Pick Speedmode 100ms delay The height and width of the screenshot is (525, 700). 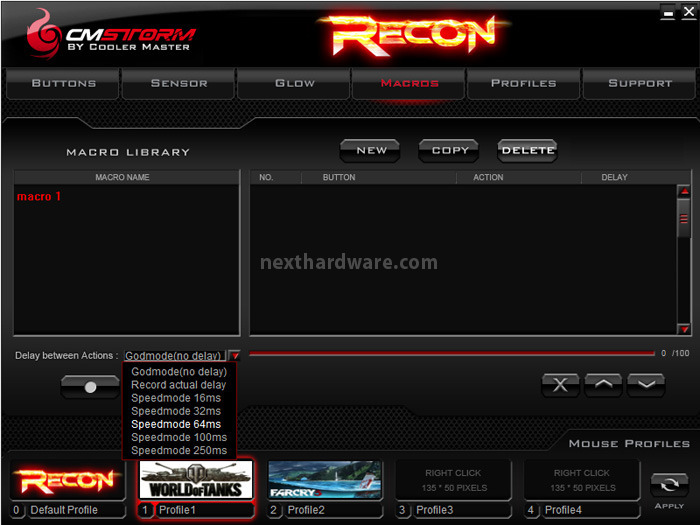pyautogui.click(x=179, y=437)
